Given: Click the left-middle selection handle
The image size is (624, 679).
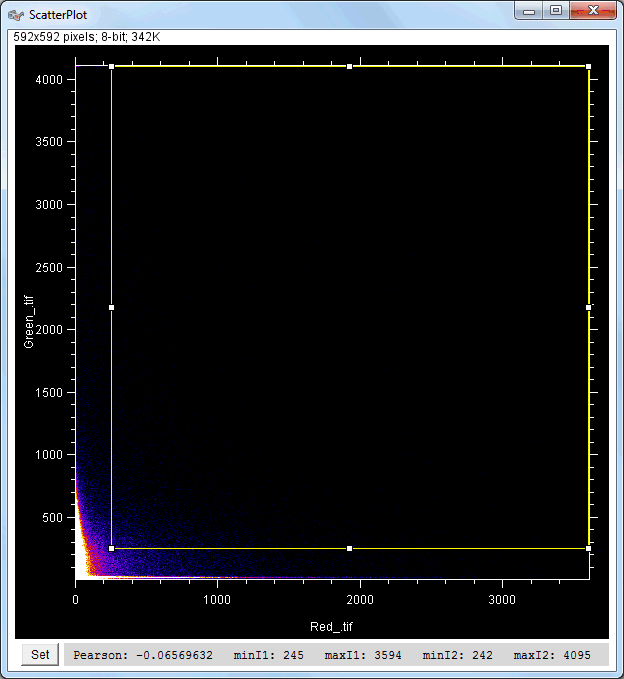Looking at the screenshot, I should (111, 308).
